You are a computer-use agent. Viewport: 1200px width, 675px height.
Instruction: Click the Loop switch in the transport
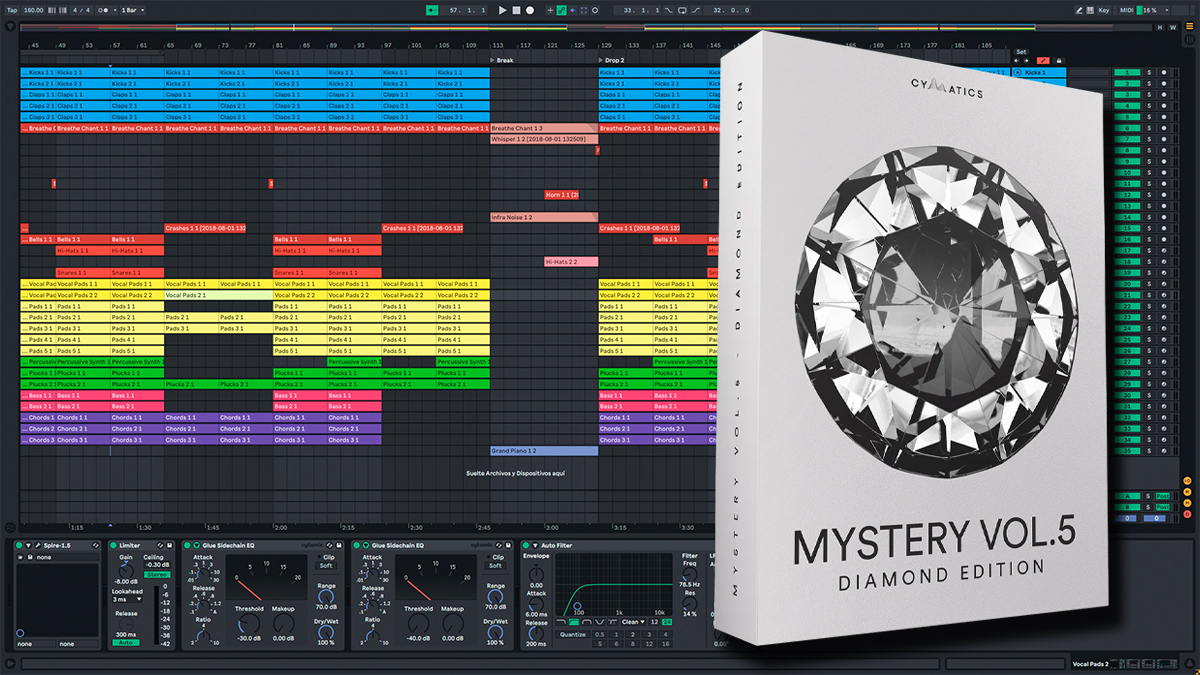[x=682, y=10]
